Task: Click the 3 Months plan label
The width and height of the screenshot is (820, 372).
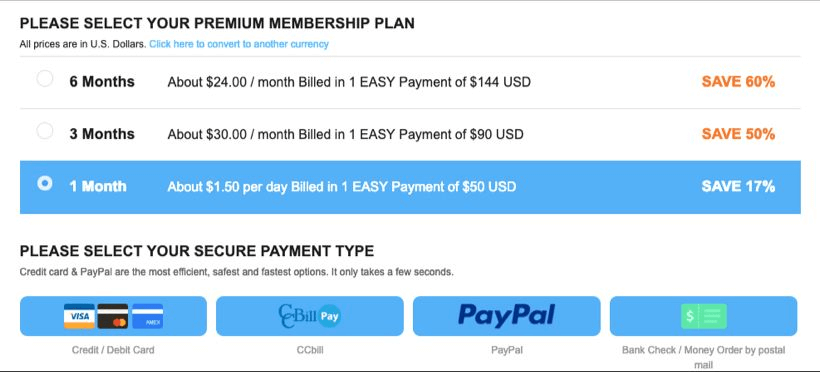Action: 102,134
